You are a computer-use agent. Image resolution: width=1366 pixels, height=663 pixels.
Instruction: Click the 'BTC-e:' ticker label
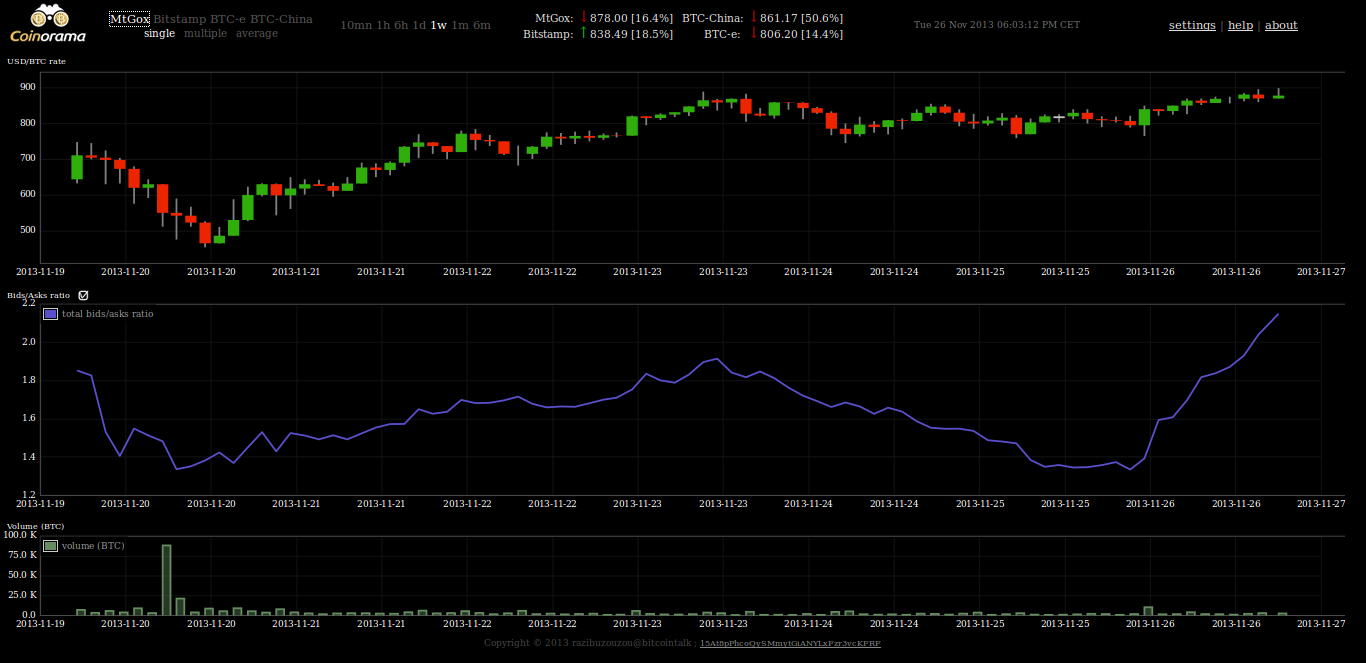pos(724,34)
